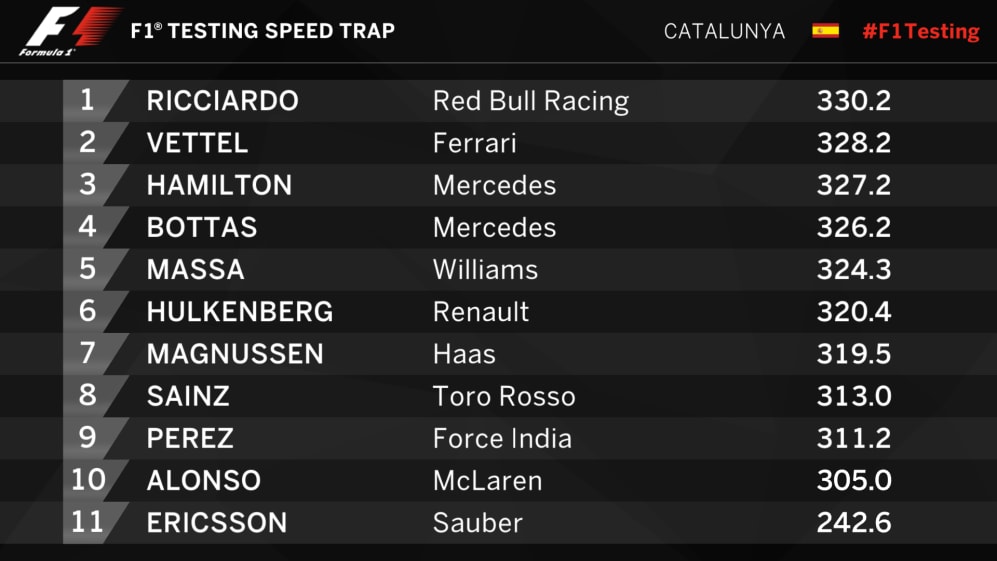Click the Formula 1 logo

click(68, 31)
